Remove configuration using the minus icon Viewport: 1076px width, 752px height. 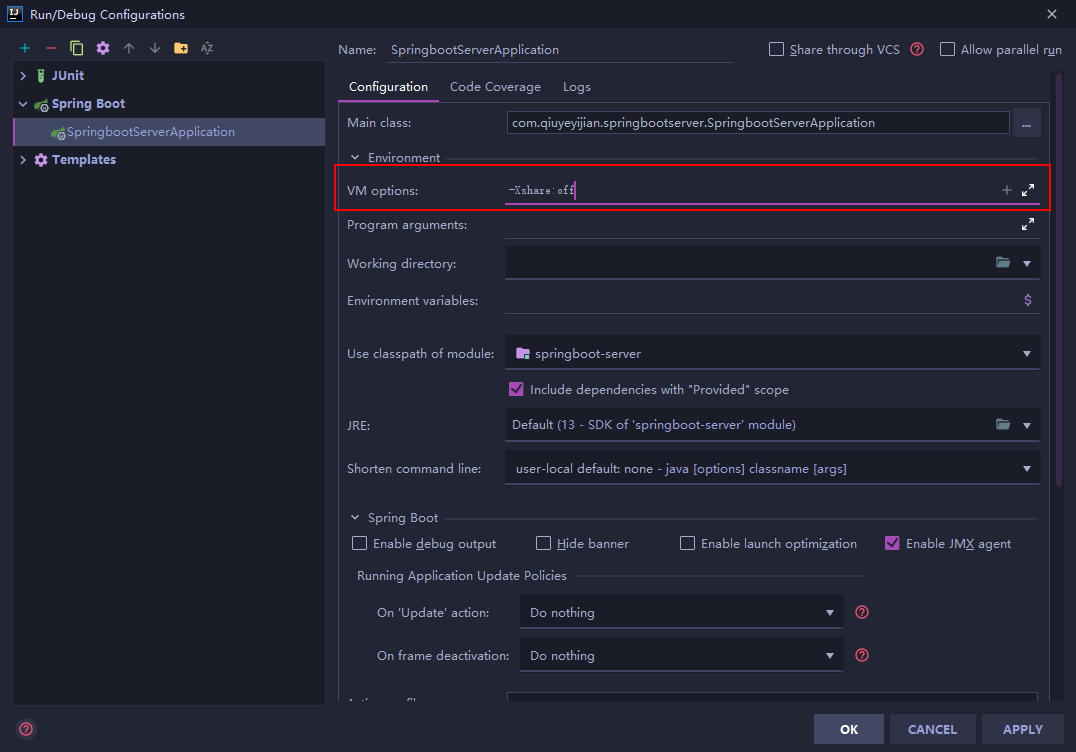[51, 48]
